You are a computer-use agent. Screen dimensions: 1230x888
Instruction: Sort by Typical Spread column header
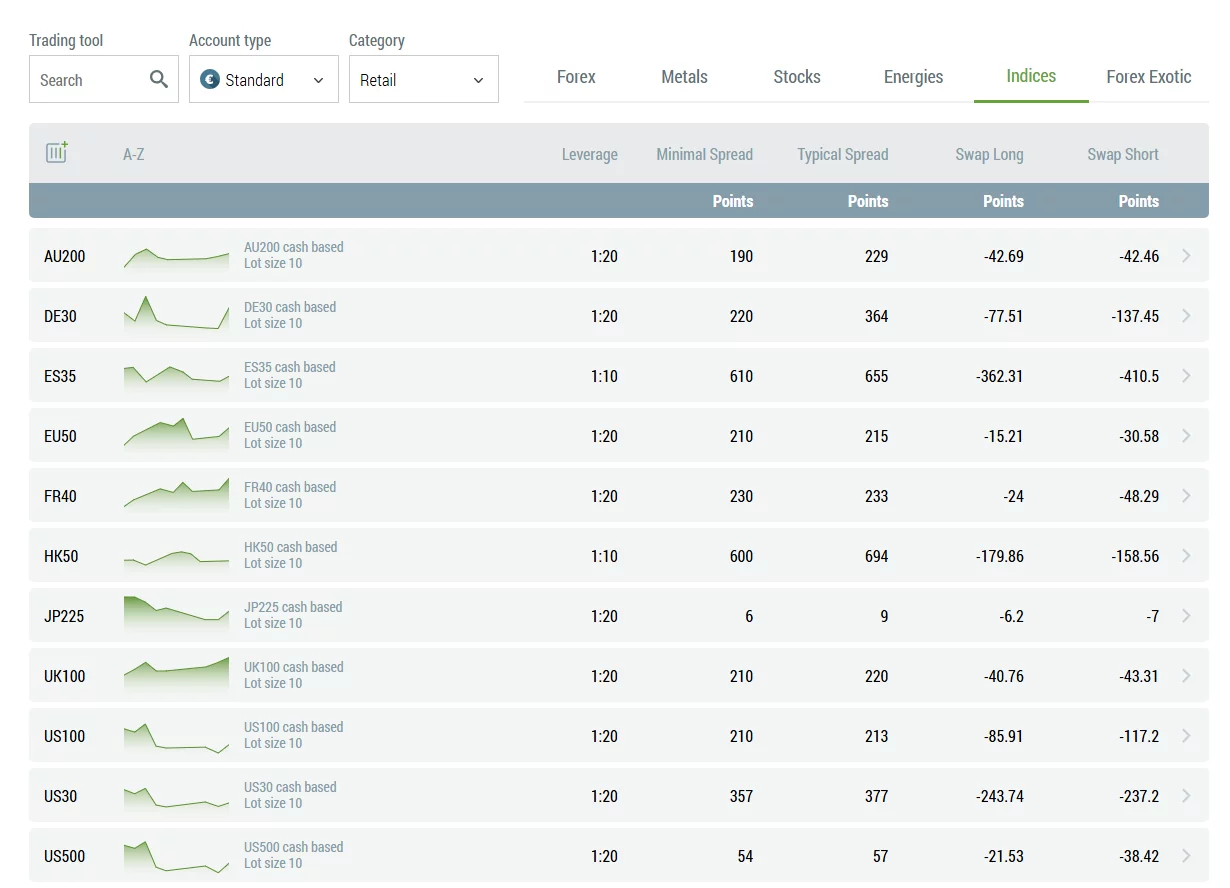[842, 155]
